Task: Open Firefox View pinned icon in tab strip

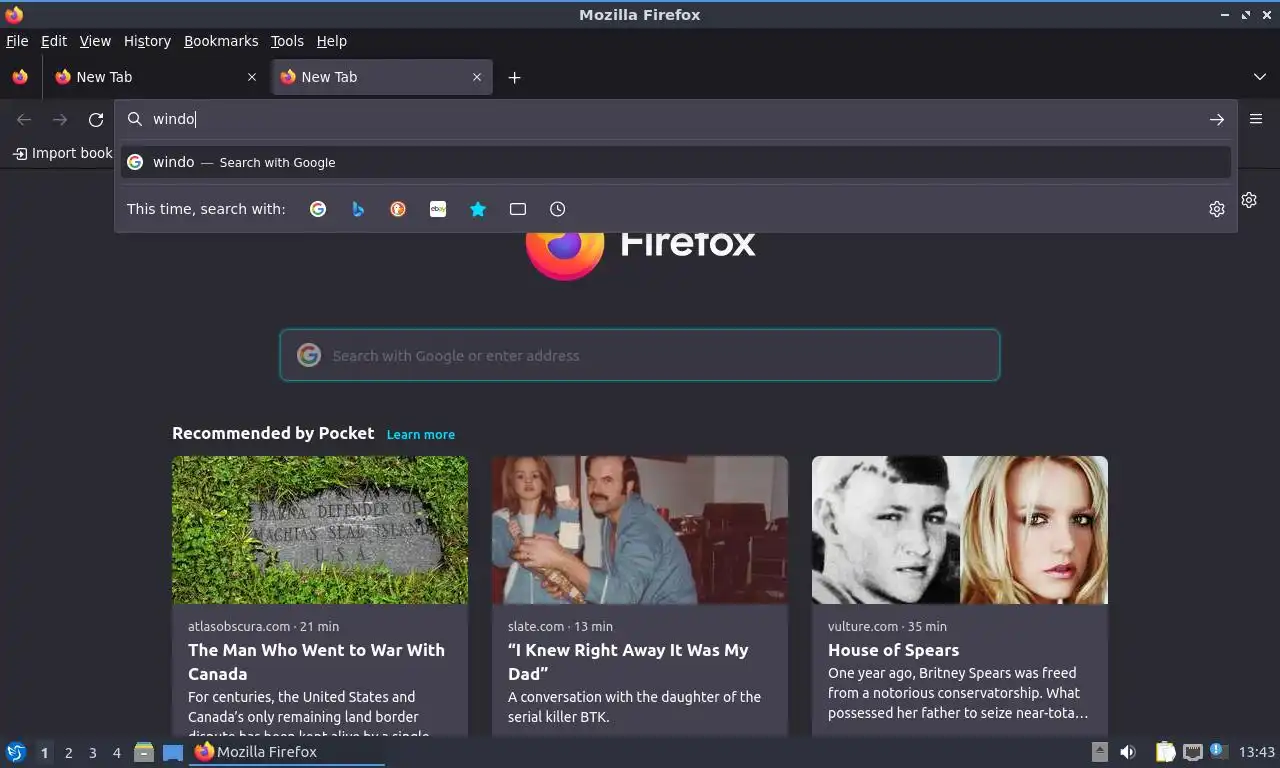Action: (20, 77)
